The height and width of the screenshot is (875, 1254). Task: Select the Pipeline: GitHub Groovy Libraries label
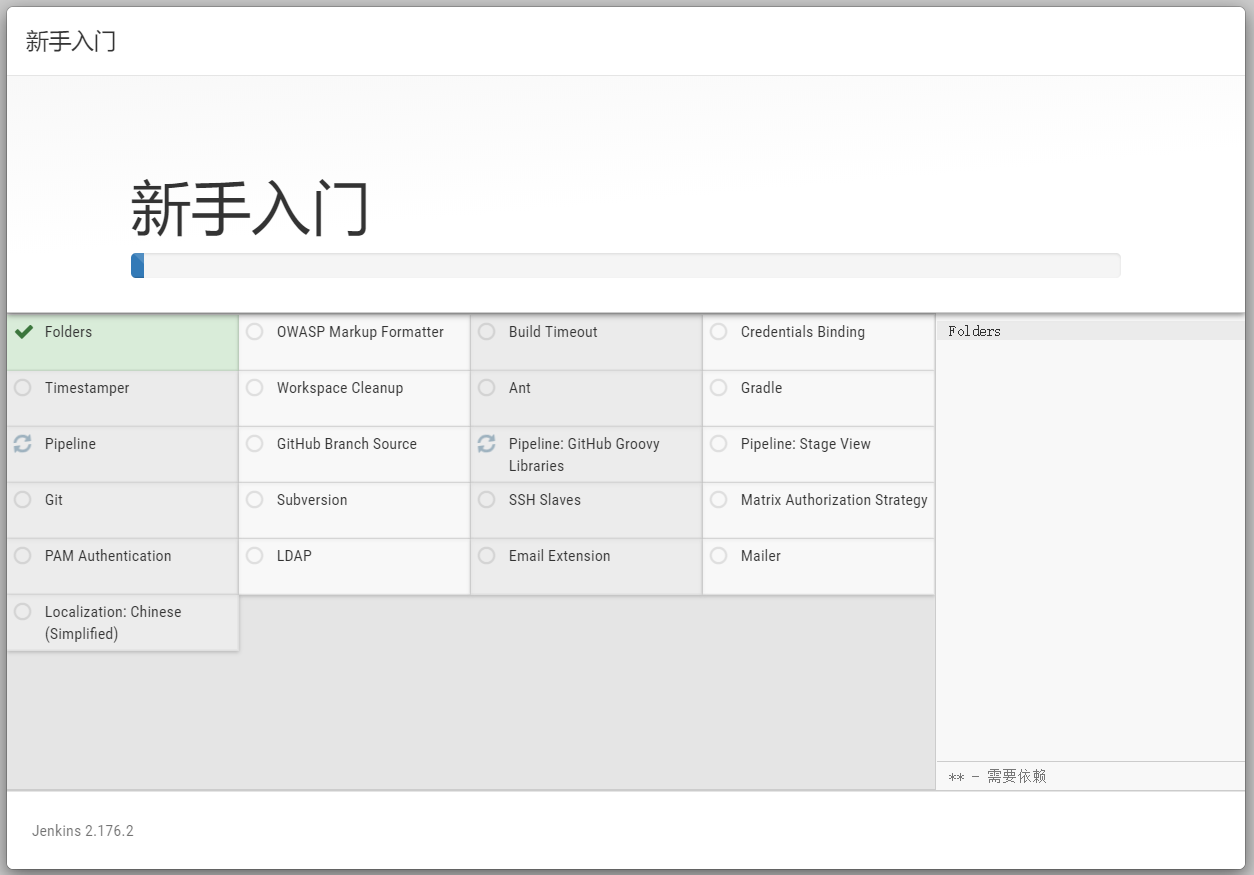584,455
